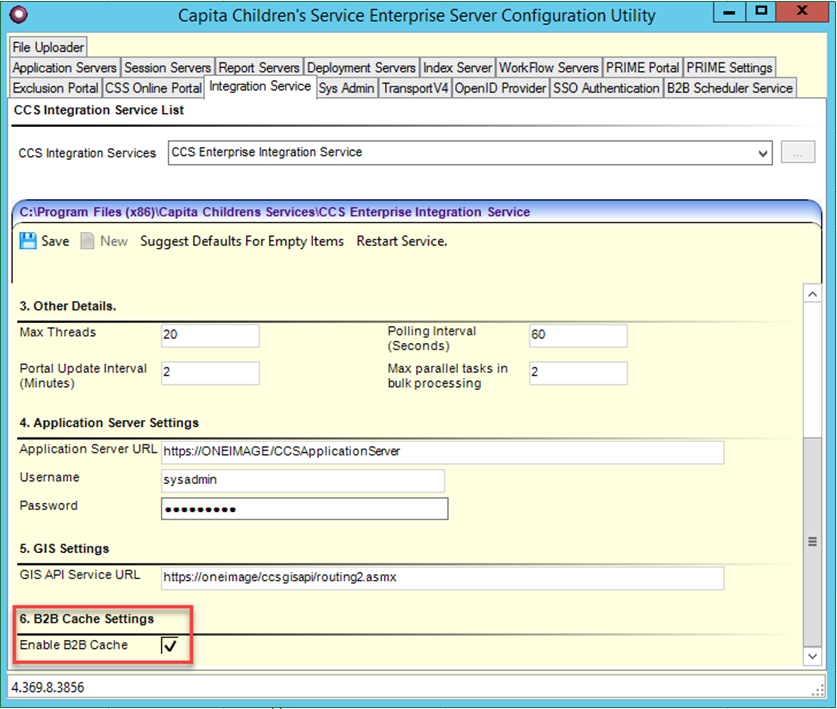Click the application logo in title bar
This screenshot has width=837, height=709.
[x=19, y=15]
